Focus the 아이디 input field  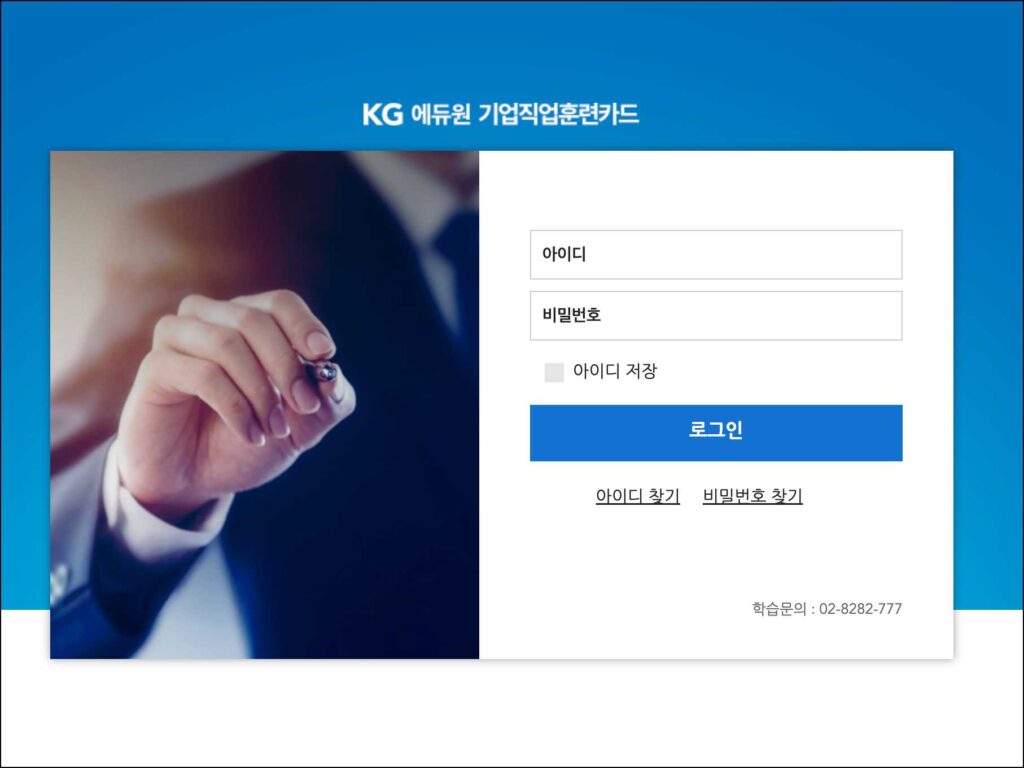716,254
